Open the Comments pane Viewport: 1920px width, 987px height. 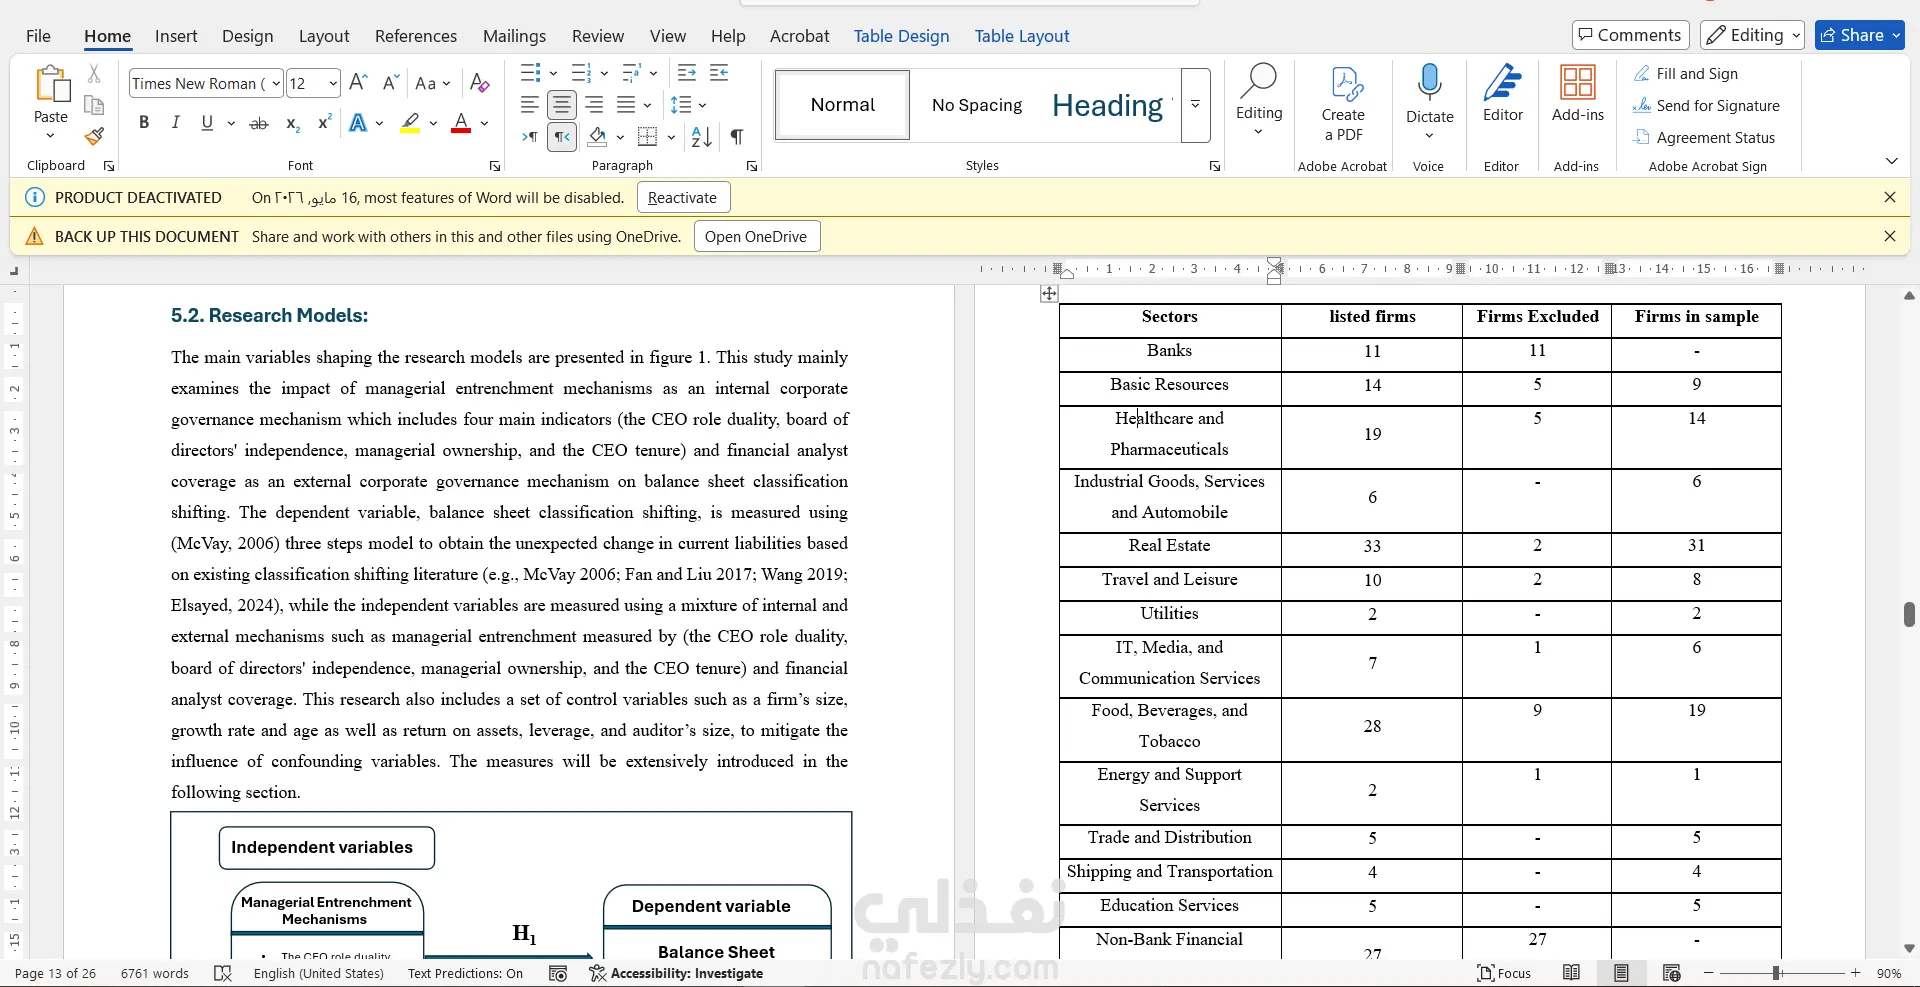pos(1630,35)
